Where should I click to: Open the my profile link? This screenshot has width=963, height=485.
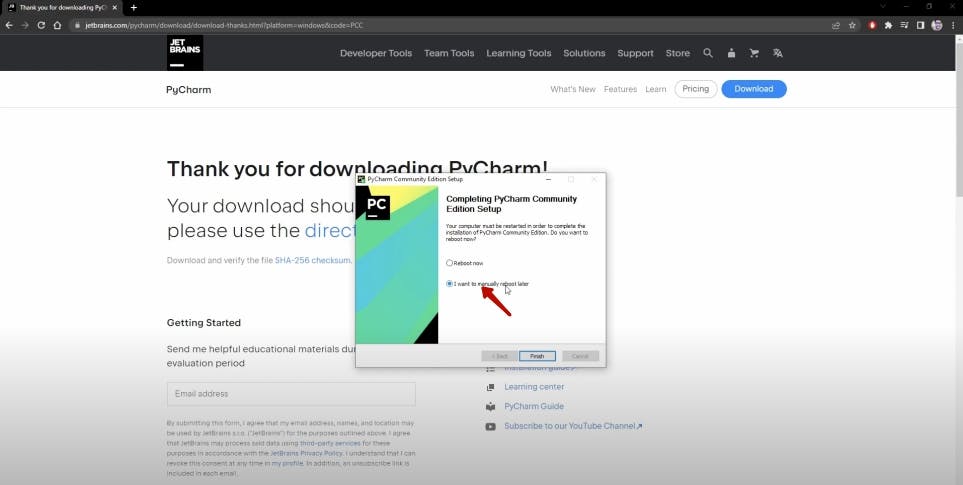[287, 464]
